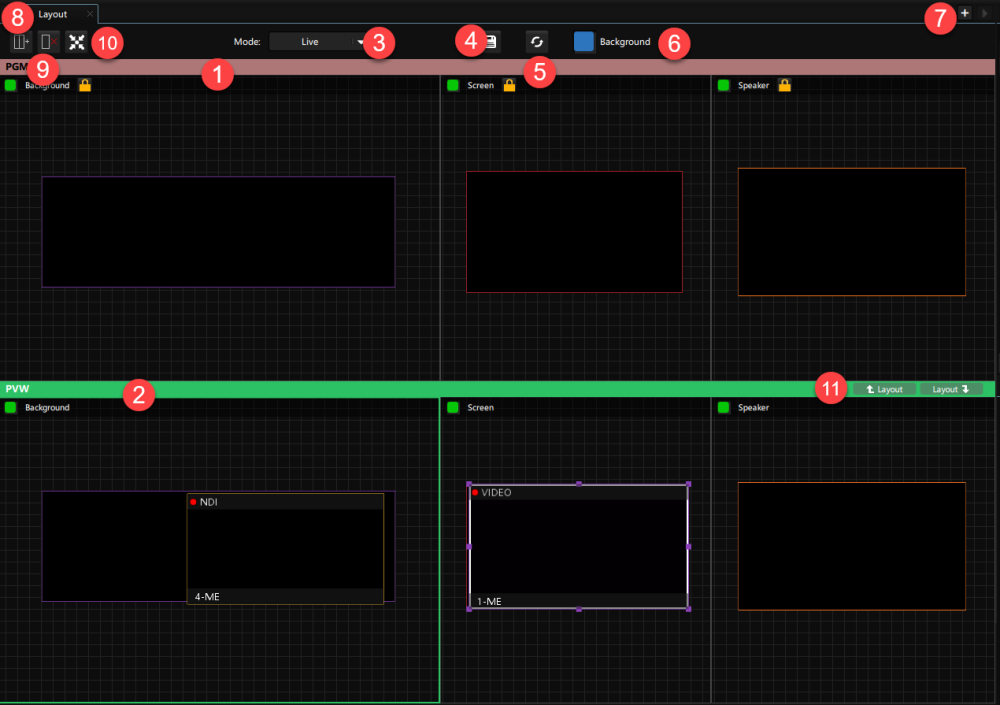Select the orange-outlined PGM Speaker canvas
Viewport: 1000px width, 705px height.
[x=851, y=232]
